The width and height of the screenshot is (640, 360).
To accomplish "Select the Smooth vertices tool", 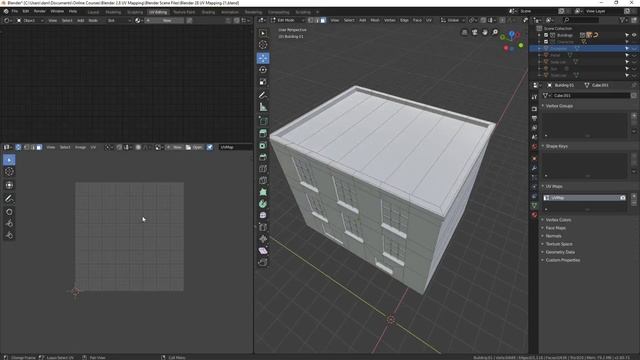I will [263, 215].
